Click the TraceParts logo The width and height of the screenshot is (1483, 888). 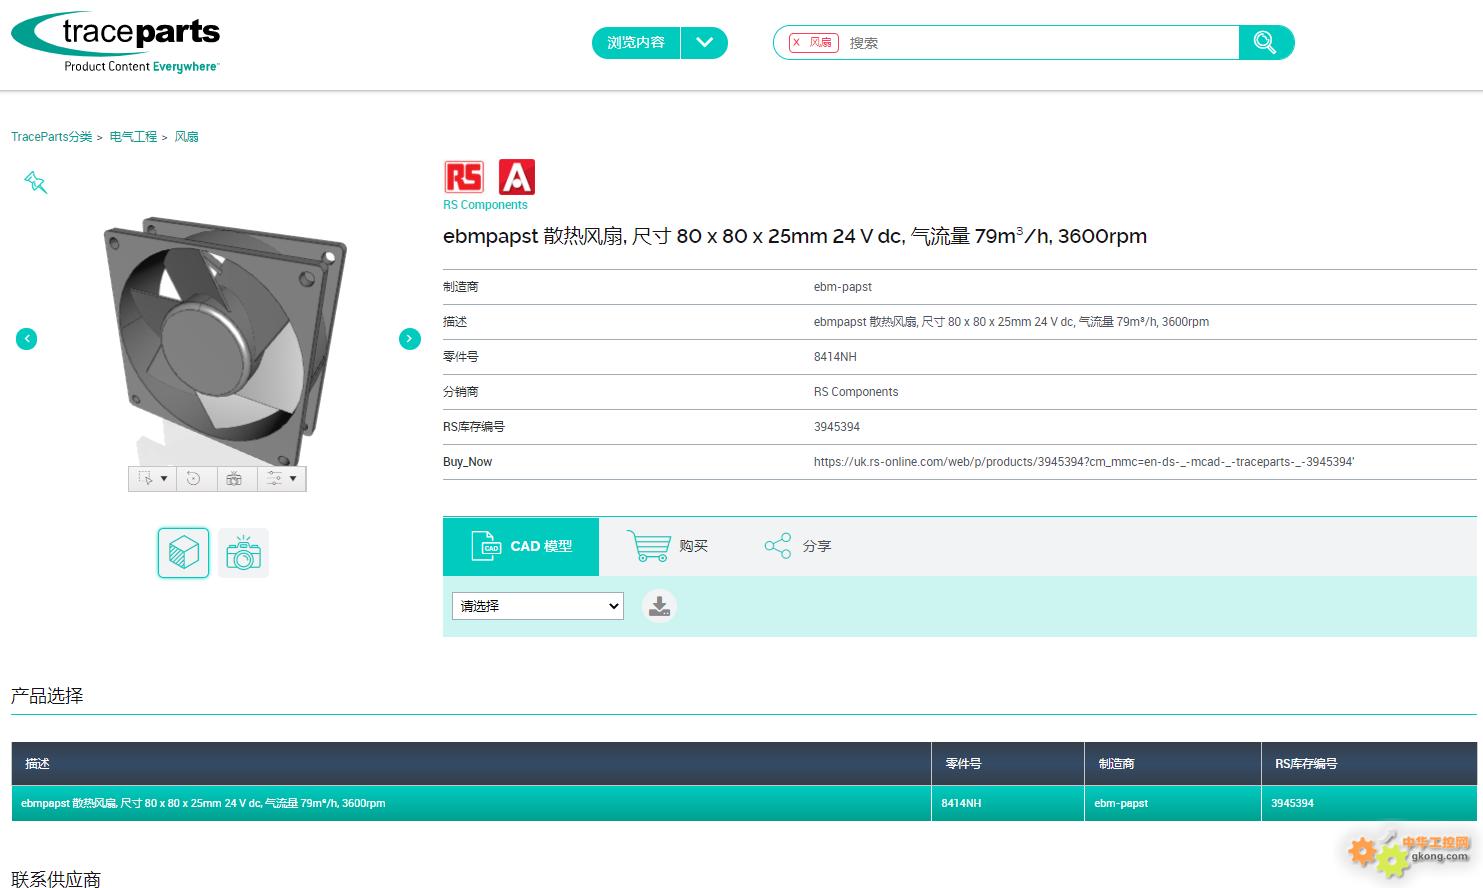(x=115, y=43)
